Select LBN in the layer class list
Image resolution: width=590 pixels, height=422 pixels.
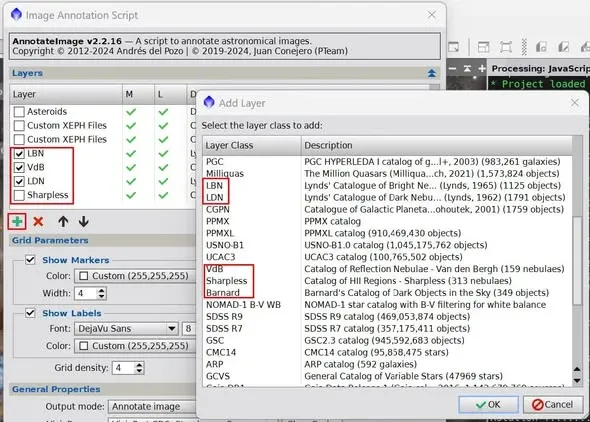point(214,186)
